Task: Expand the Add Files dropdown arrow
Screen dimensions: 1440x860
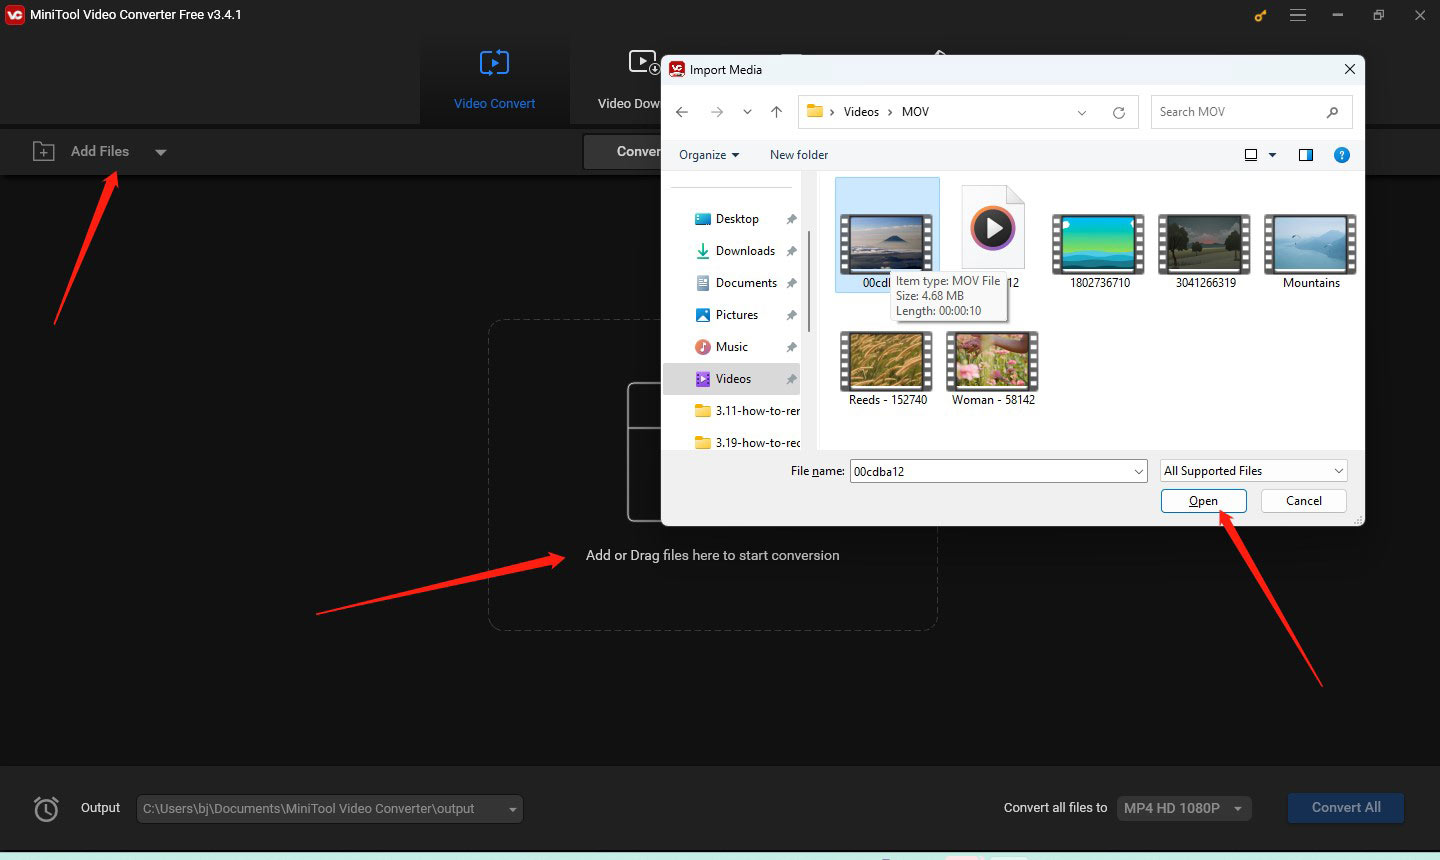Action: (x=161, y=152)
